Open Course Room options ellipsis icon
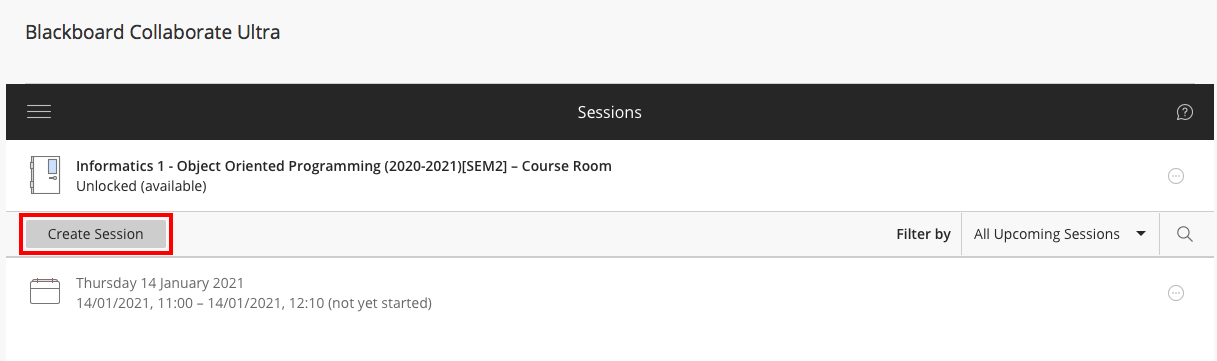This screenshot has height=361, width=1217. (x=1176, y=176)
